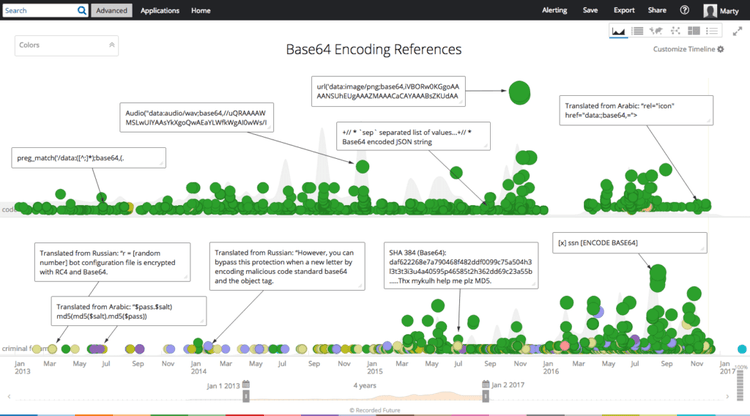Viewport: 750px width, 416px height.
Task: Open the world map view
Action: pos(657,32)
